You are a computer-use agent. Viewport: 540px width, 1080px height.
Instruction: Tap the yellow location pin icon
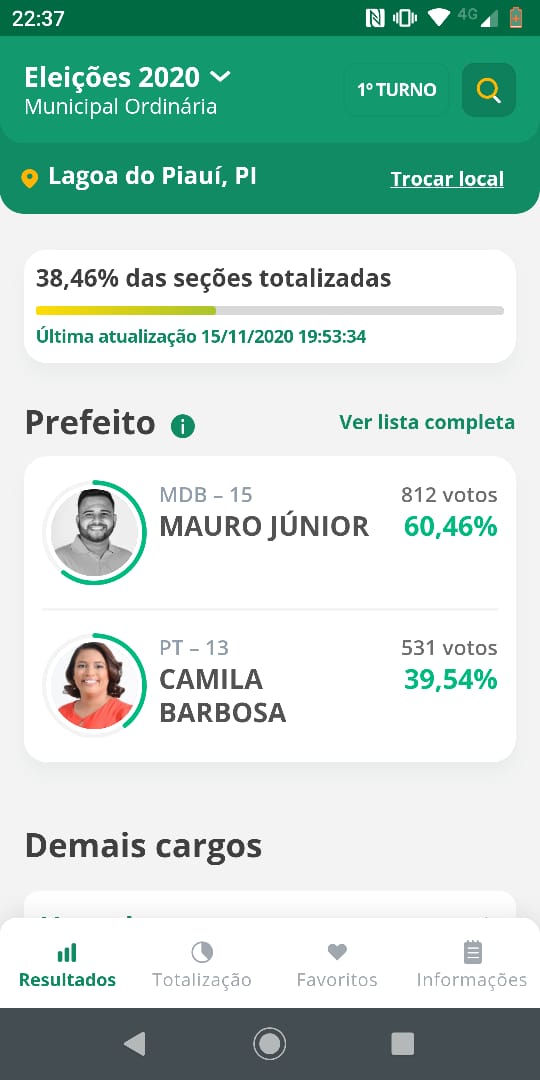point(30,178)
